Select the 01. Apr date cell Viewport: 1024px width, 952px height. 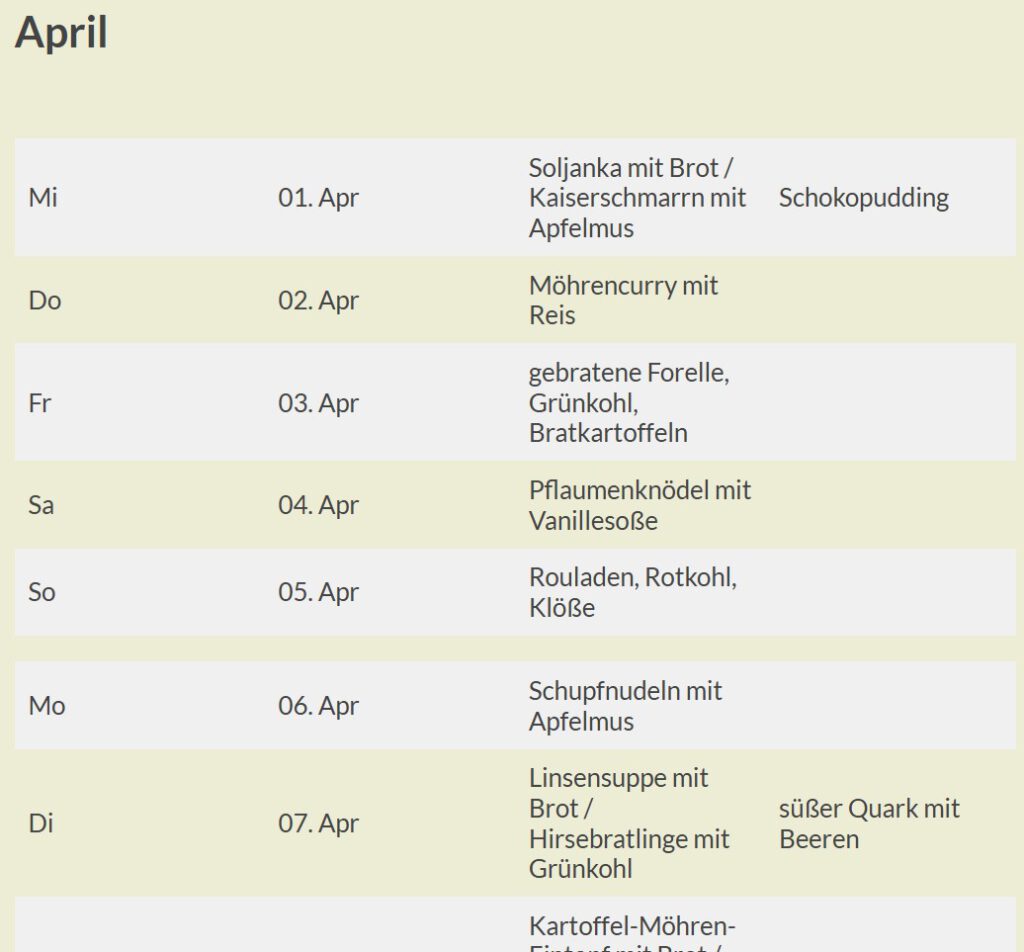point(318,197)
